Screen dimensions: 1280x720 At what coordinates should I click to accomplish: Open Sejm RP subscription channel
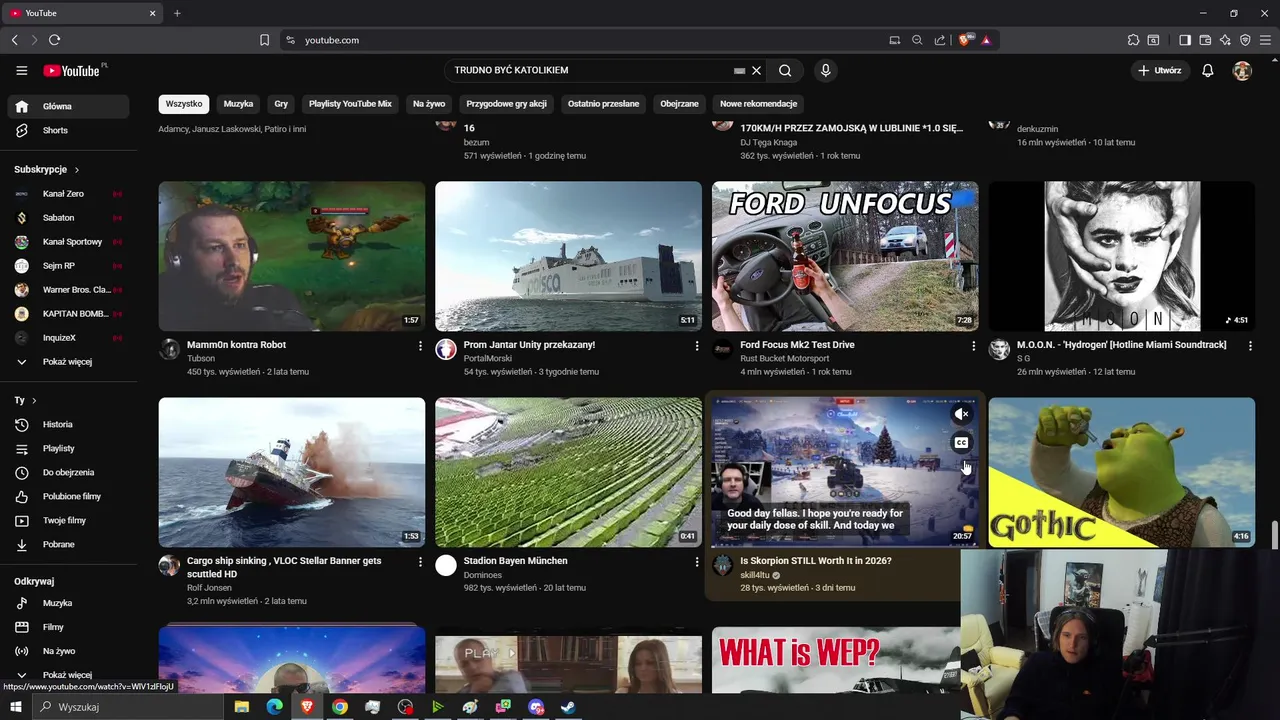(x=68, y=266)
